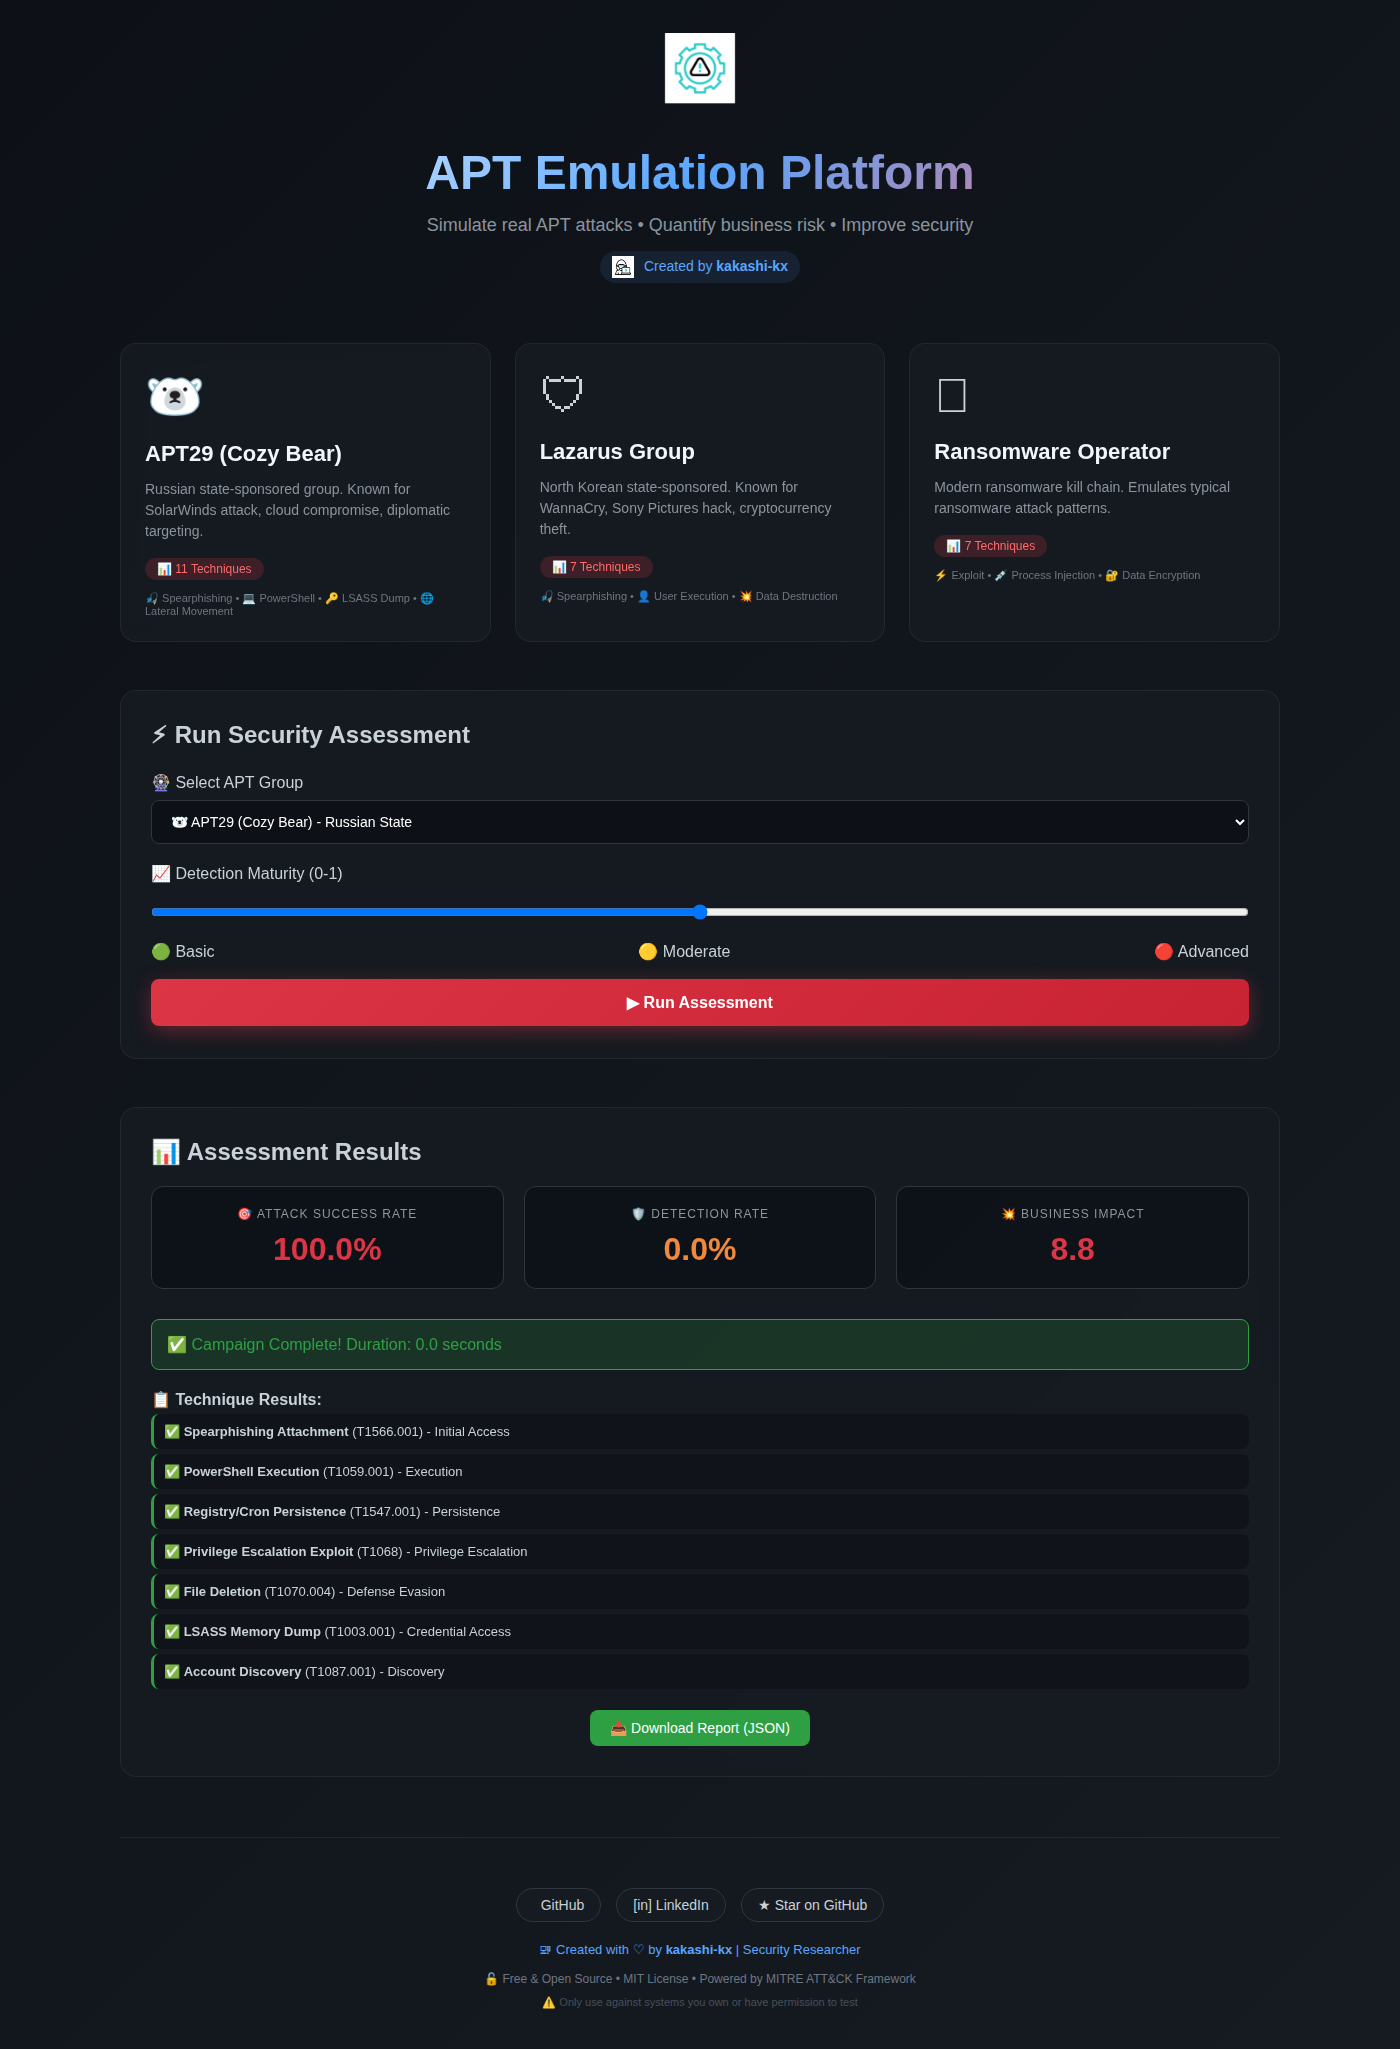
Task: Click the checkmark icon in Campaign Complete banner
Action: [177, 1345]
